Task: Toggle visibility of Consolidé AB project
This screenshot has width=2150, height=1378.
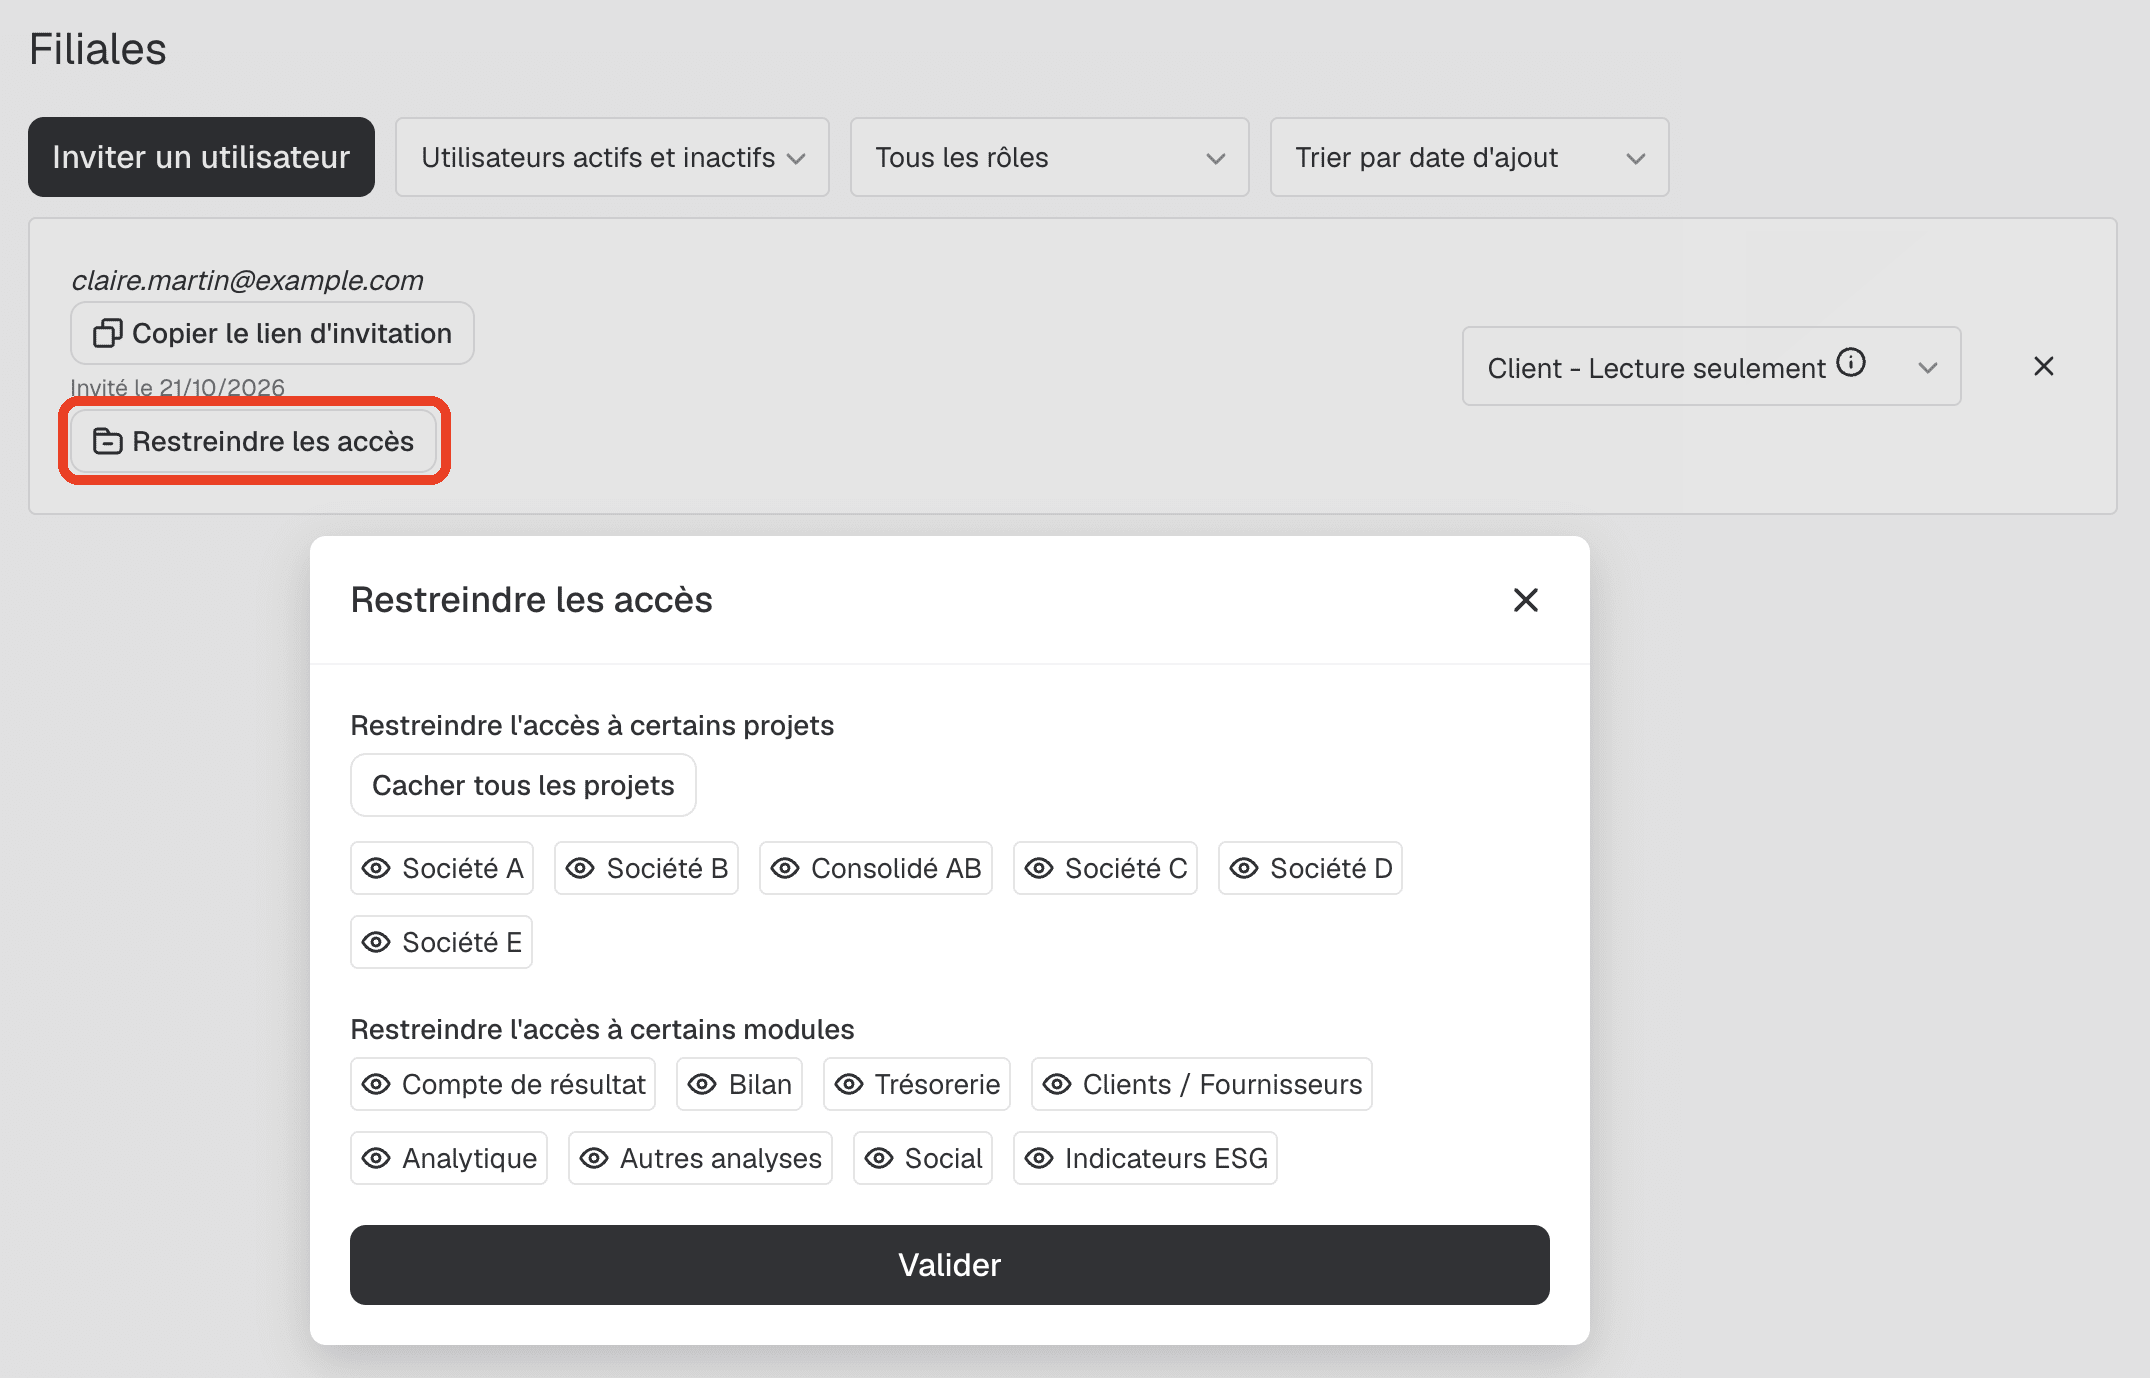Action: tap(876, 868)
